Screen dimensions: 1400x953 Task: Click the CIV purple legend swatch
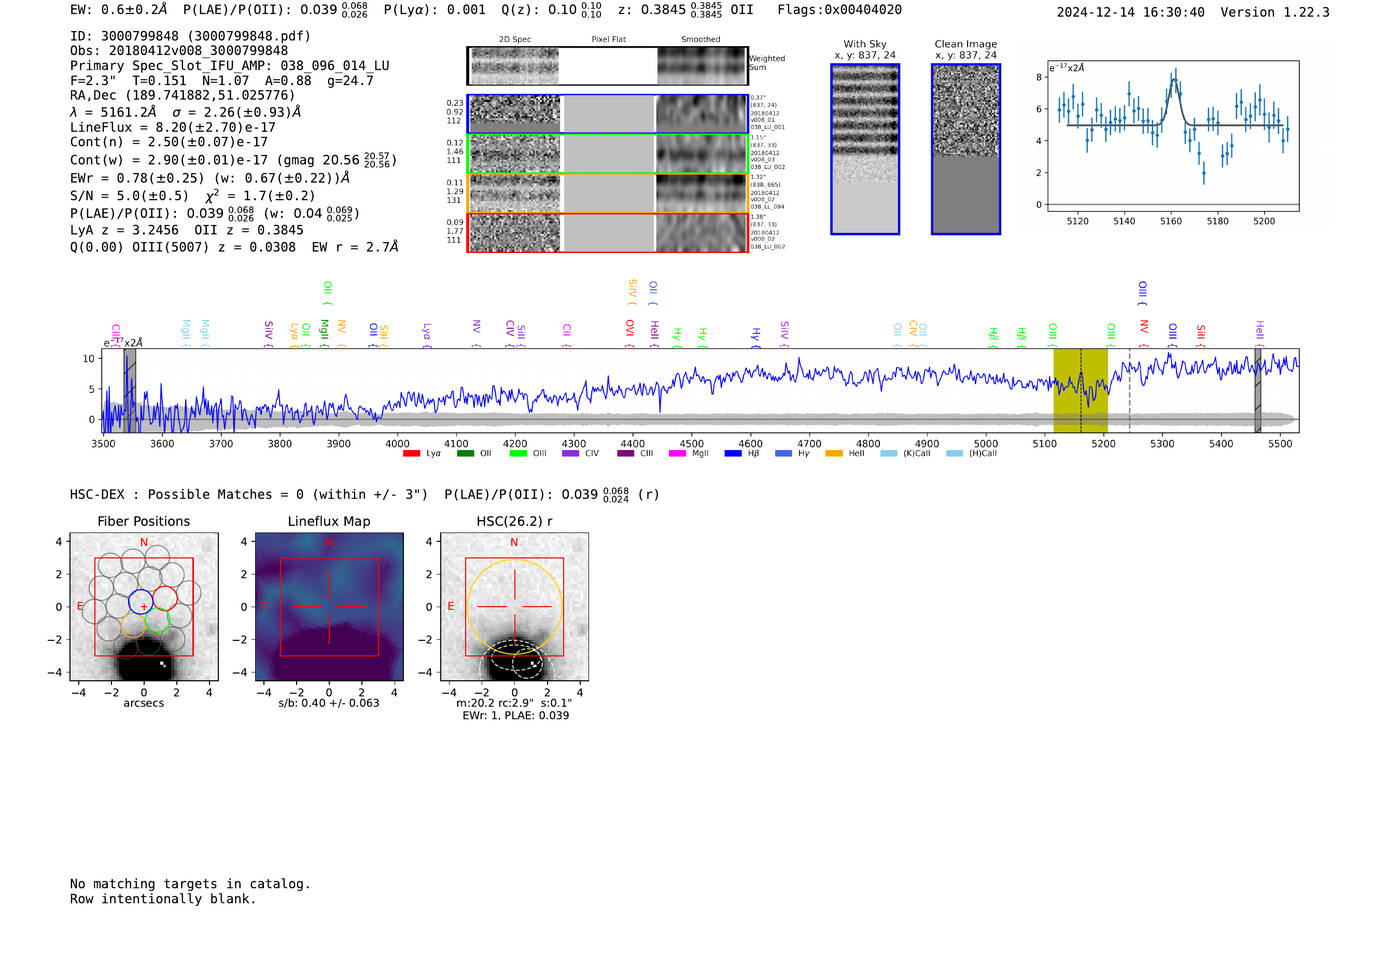pos(570,454)
